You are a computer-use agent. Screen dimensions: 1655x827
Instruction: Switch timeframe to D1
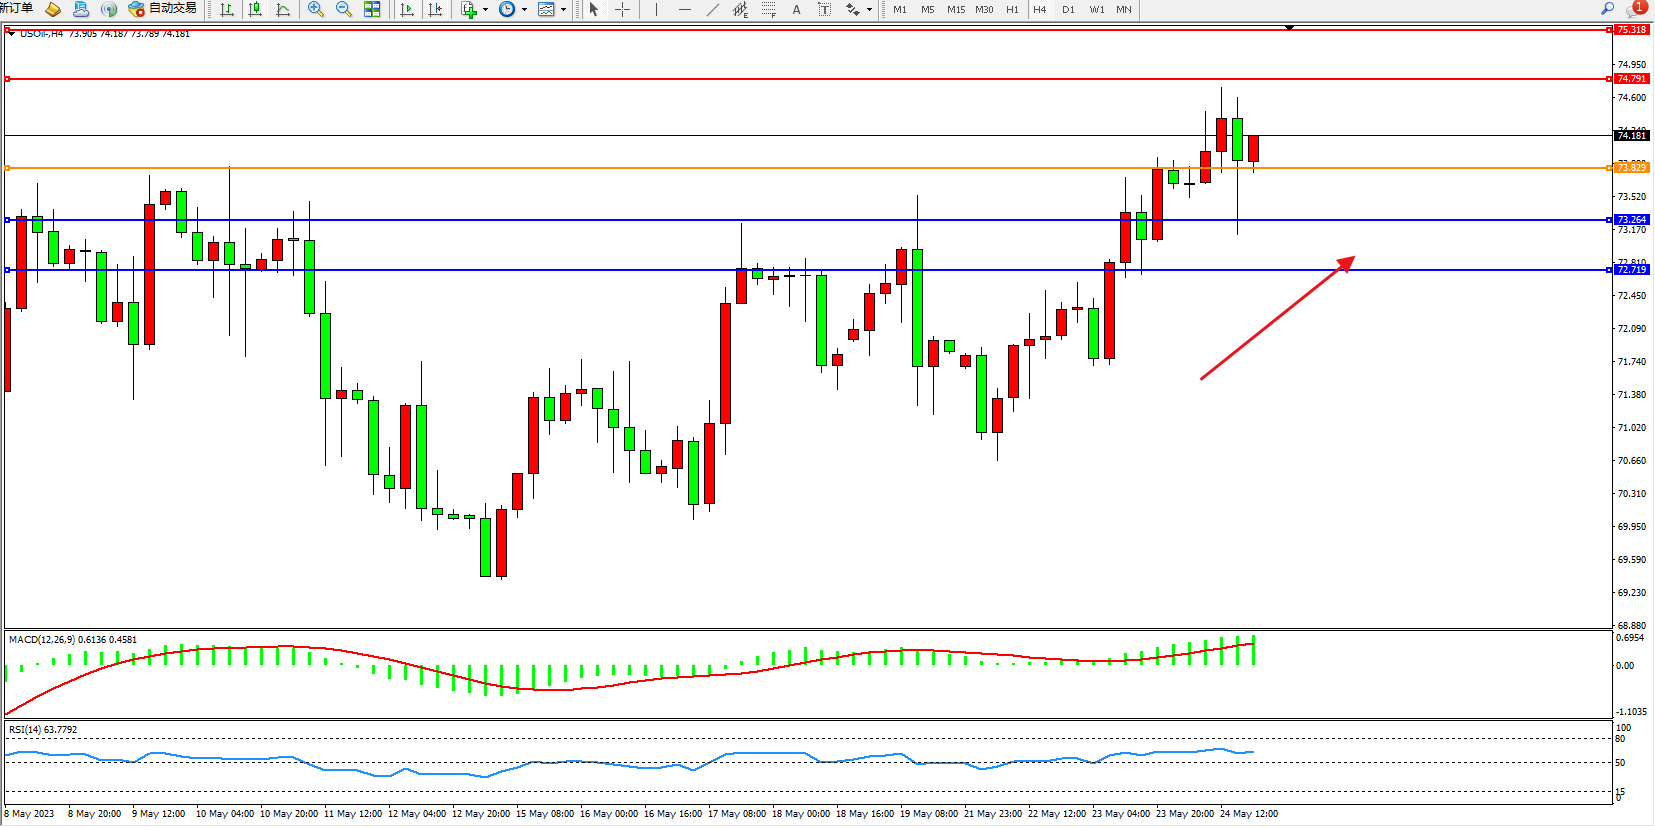tap(1068, 9)
